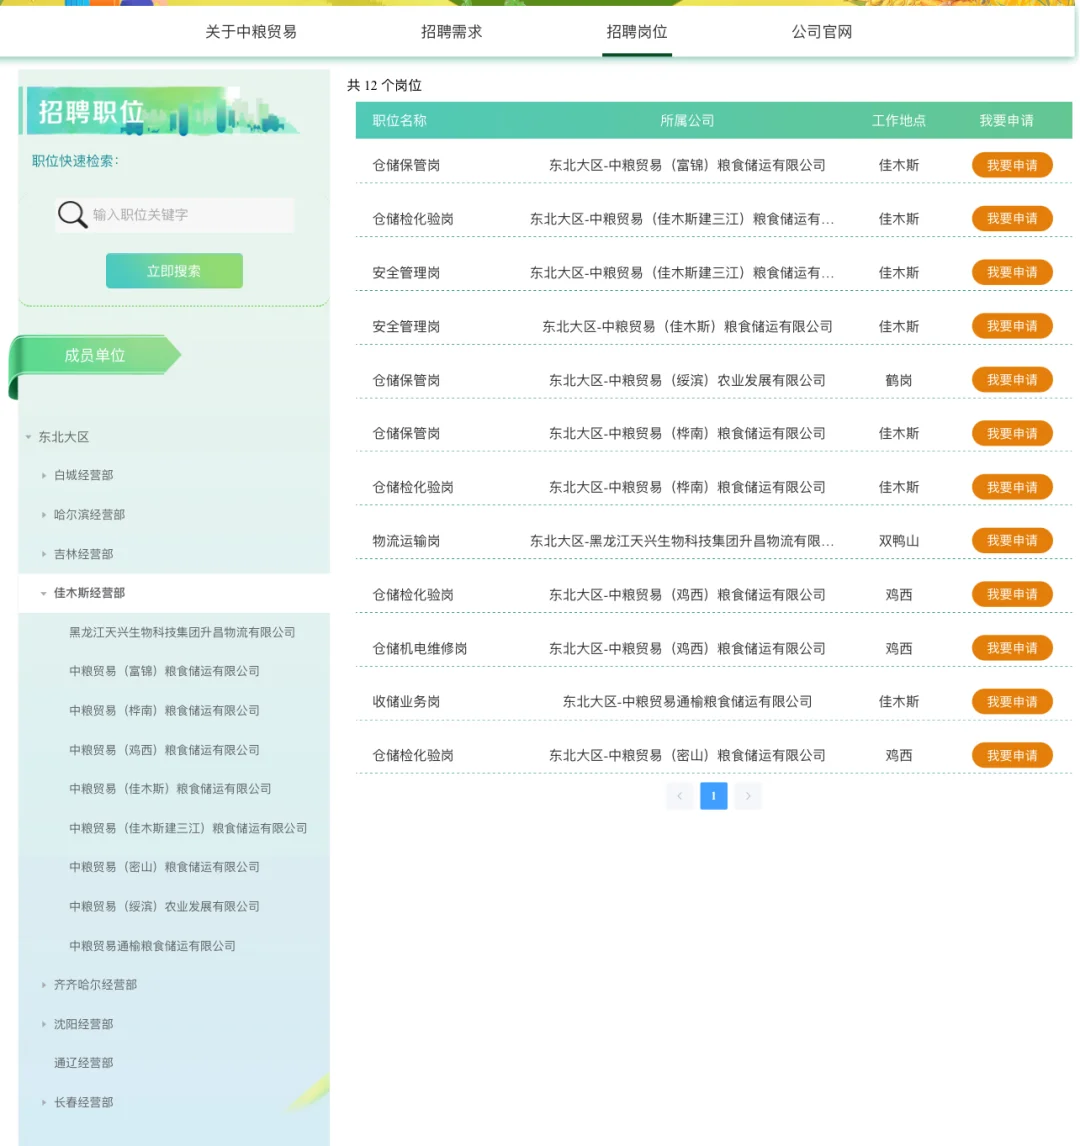
Task: Apply for the 物流运输岗 position
Action: tap(1011, 540)
